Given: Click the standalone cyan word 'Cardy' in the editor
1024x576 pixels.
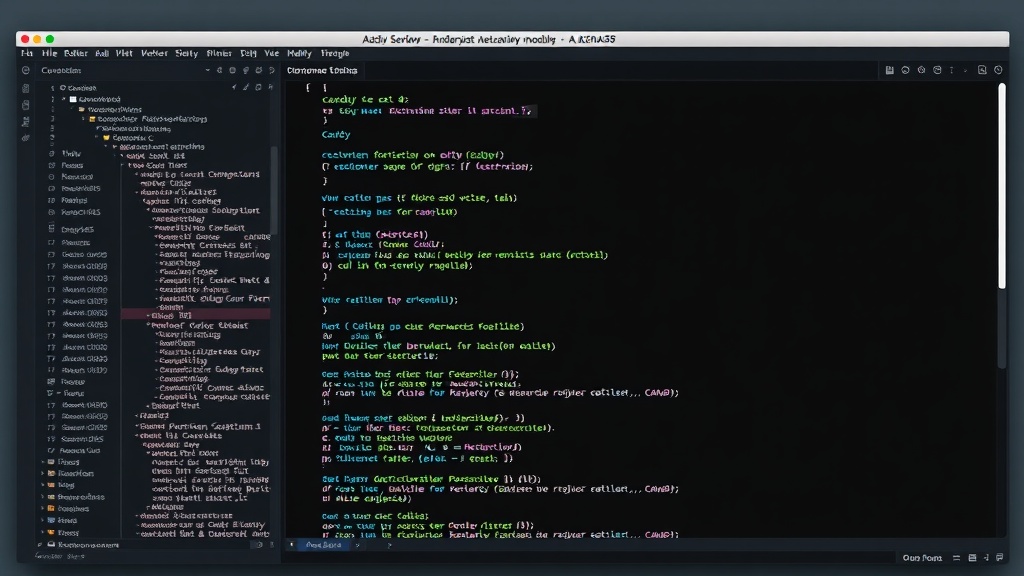Looking at the screenshot, I should point(336,135).
